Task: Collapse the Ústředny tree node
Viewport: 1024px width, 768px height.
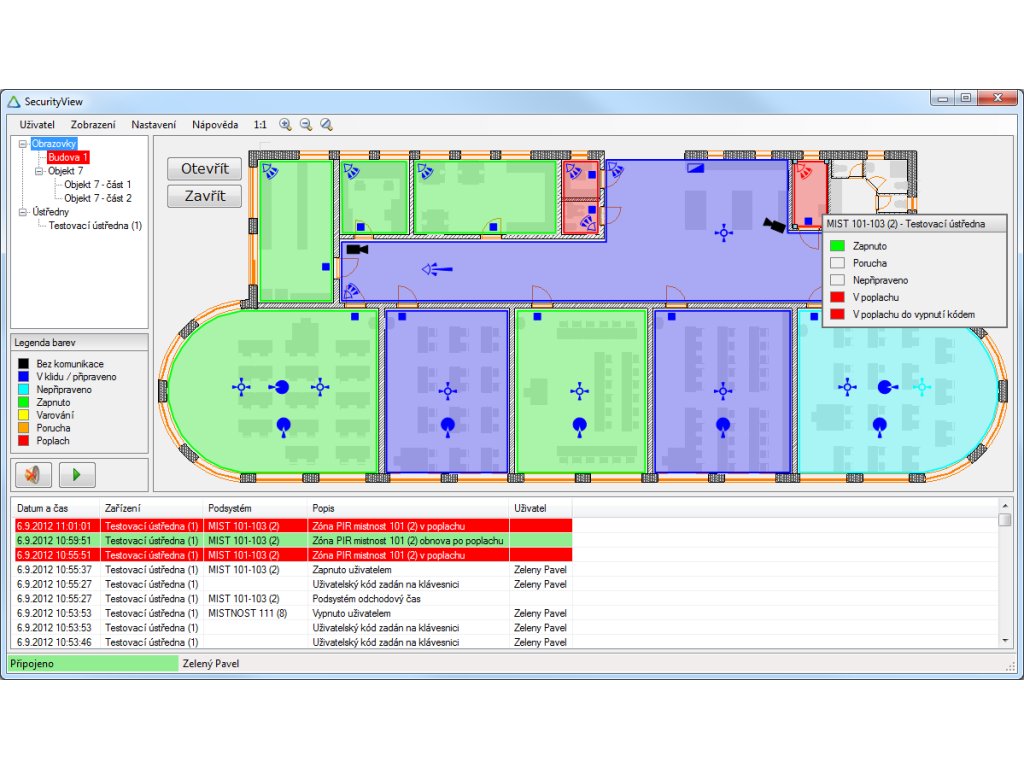Action: [23, 212]
